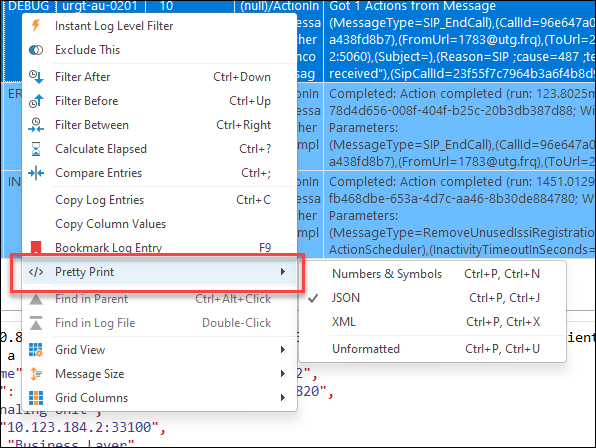
Task: Click the Calculate Elapsed hourglass icon
Action: pos(36,149)
